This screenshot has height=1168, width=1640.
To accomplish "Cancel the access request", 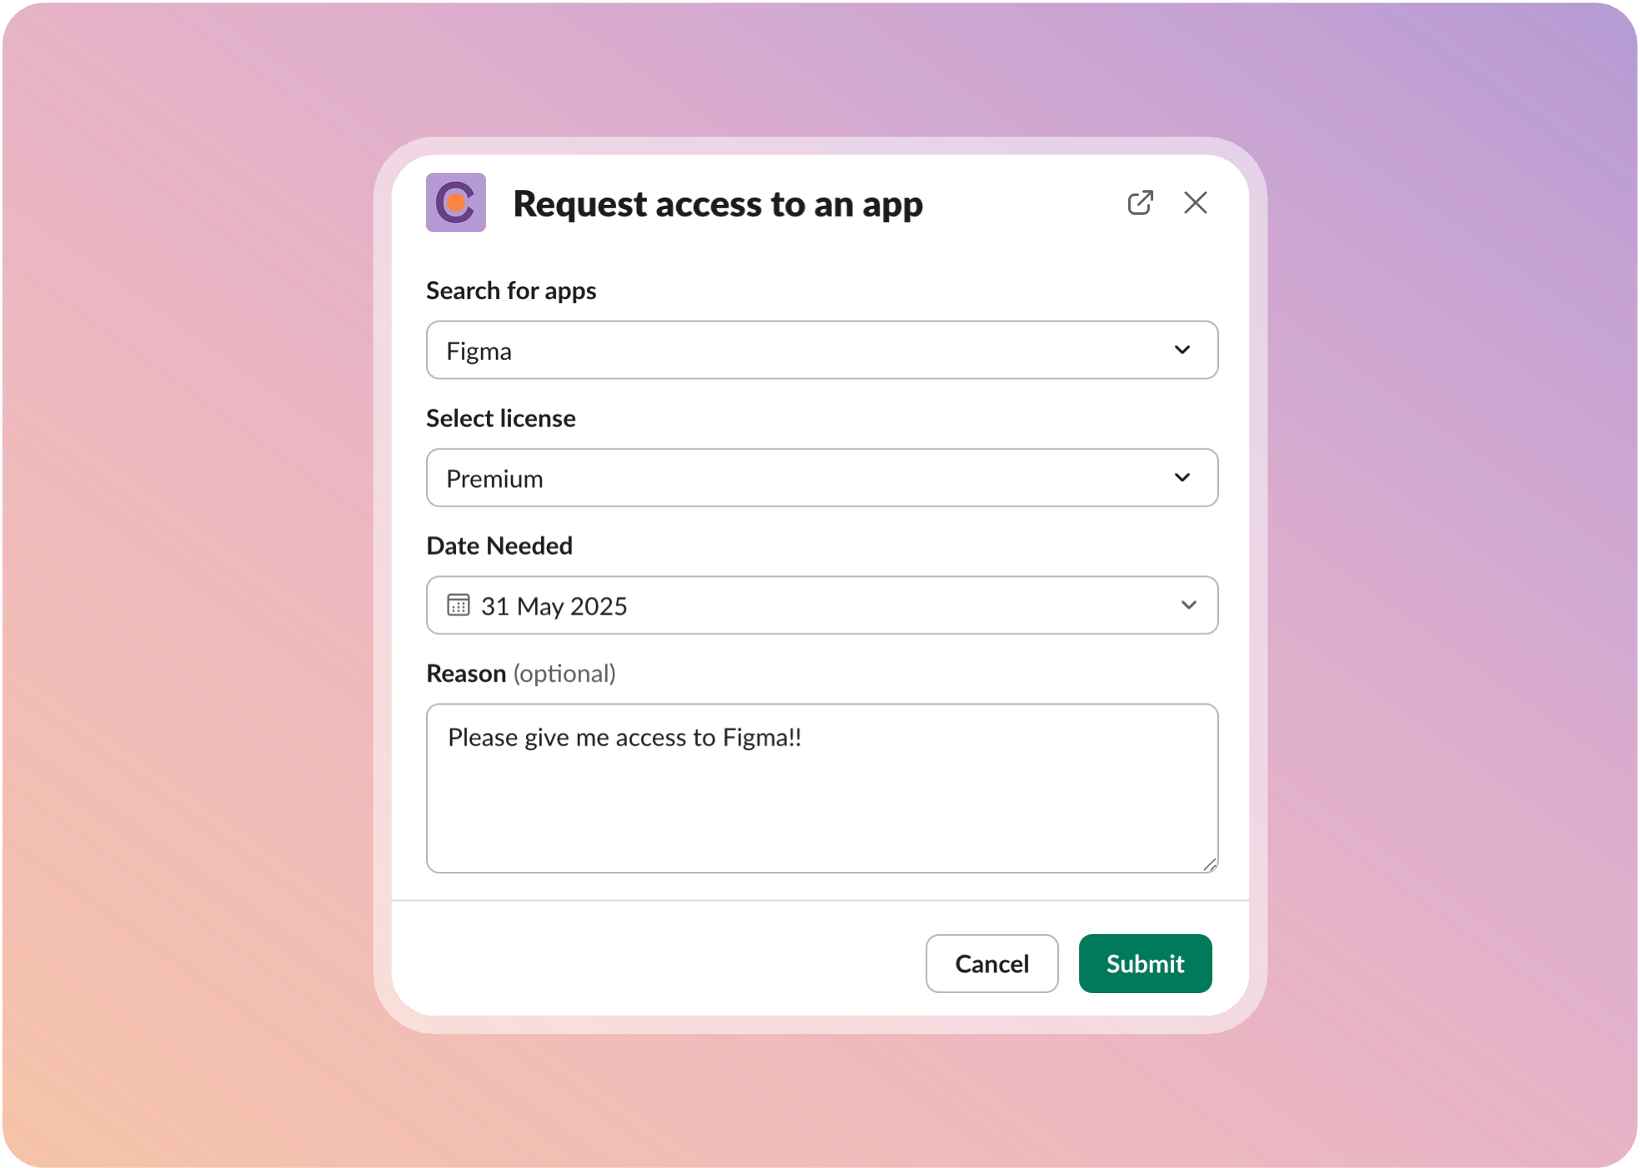I will [x=992, y=964].
